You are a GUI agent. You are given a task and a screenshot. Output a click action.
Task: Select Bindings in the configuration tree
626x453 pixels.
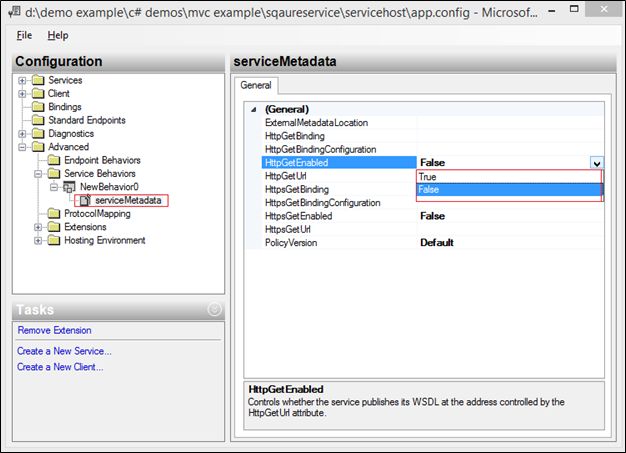point(65,107)
